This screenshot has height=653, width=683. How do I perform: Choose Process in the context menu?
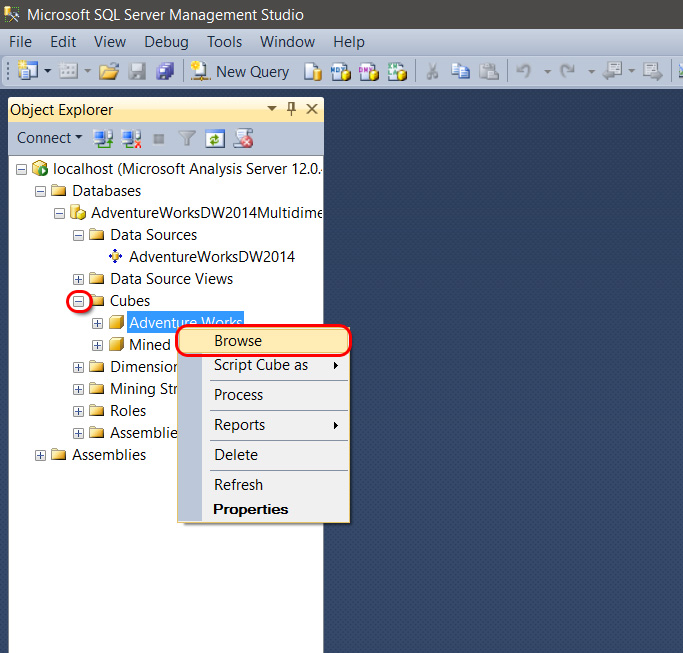(264, 395)
